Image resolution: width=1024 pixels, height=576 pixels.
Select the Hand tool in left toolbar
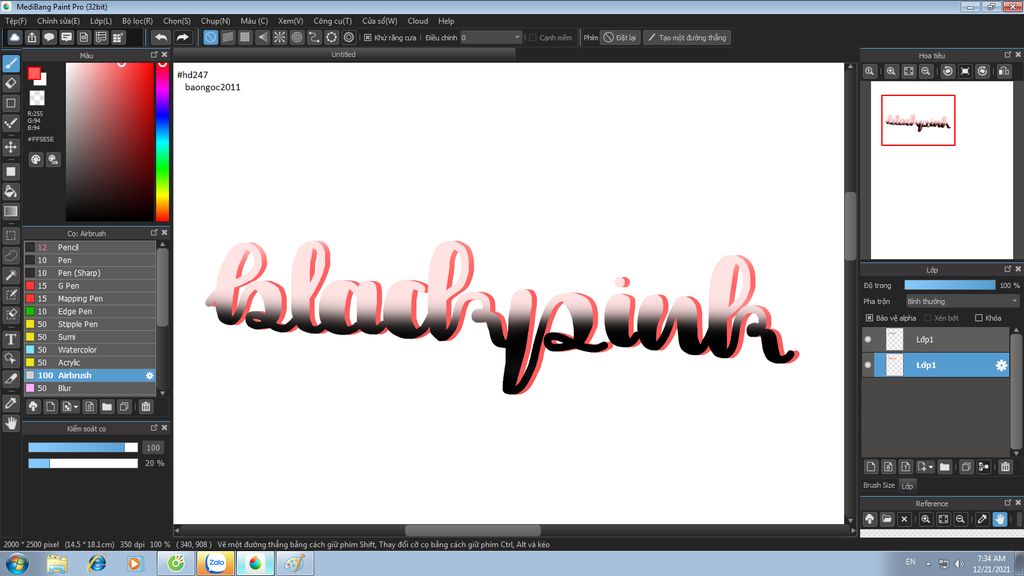click(10, 423)
